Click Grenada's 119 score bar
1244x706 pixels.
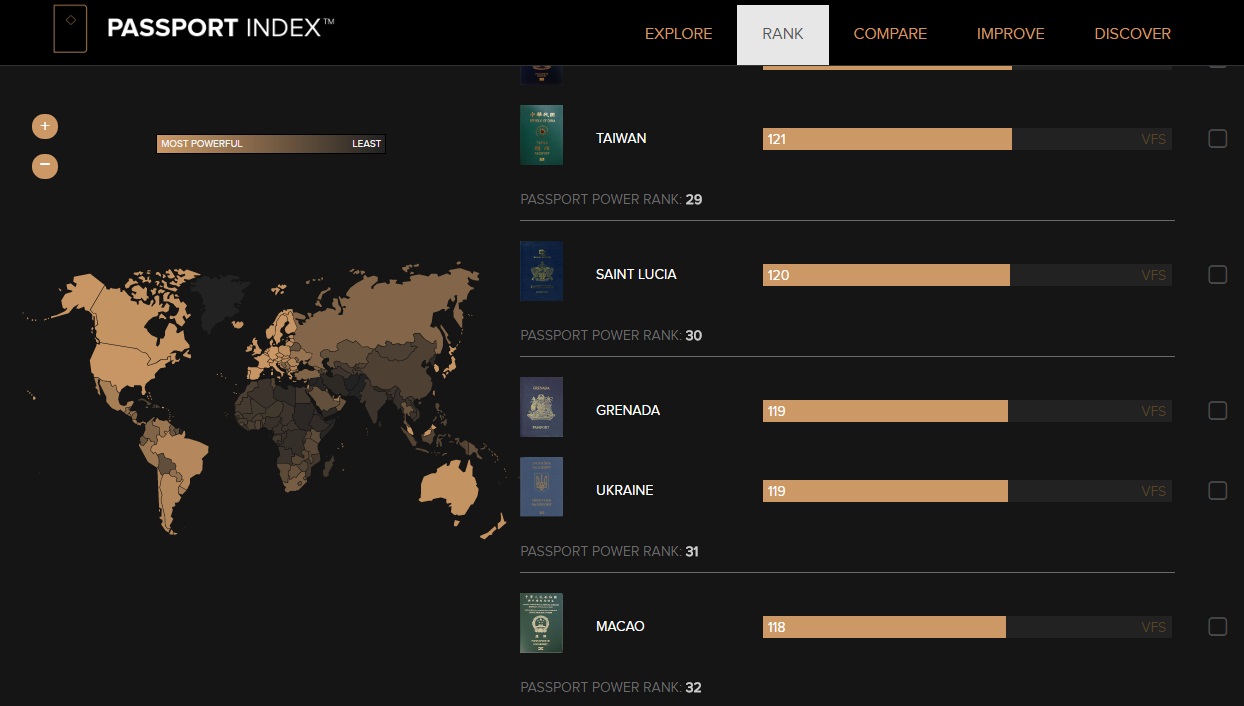(885, 411)
